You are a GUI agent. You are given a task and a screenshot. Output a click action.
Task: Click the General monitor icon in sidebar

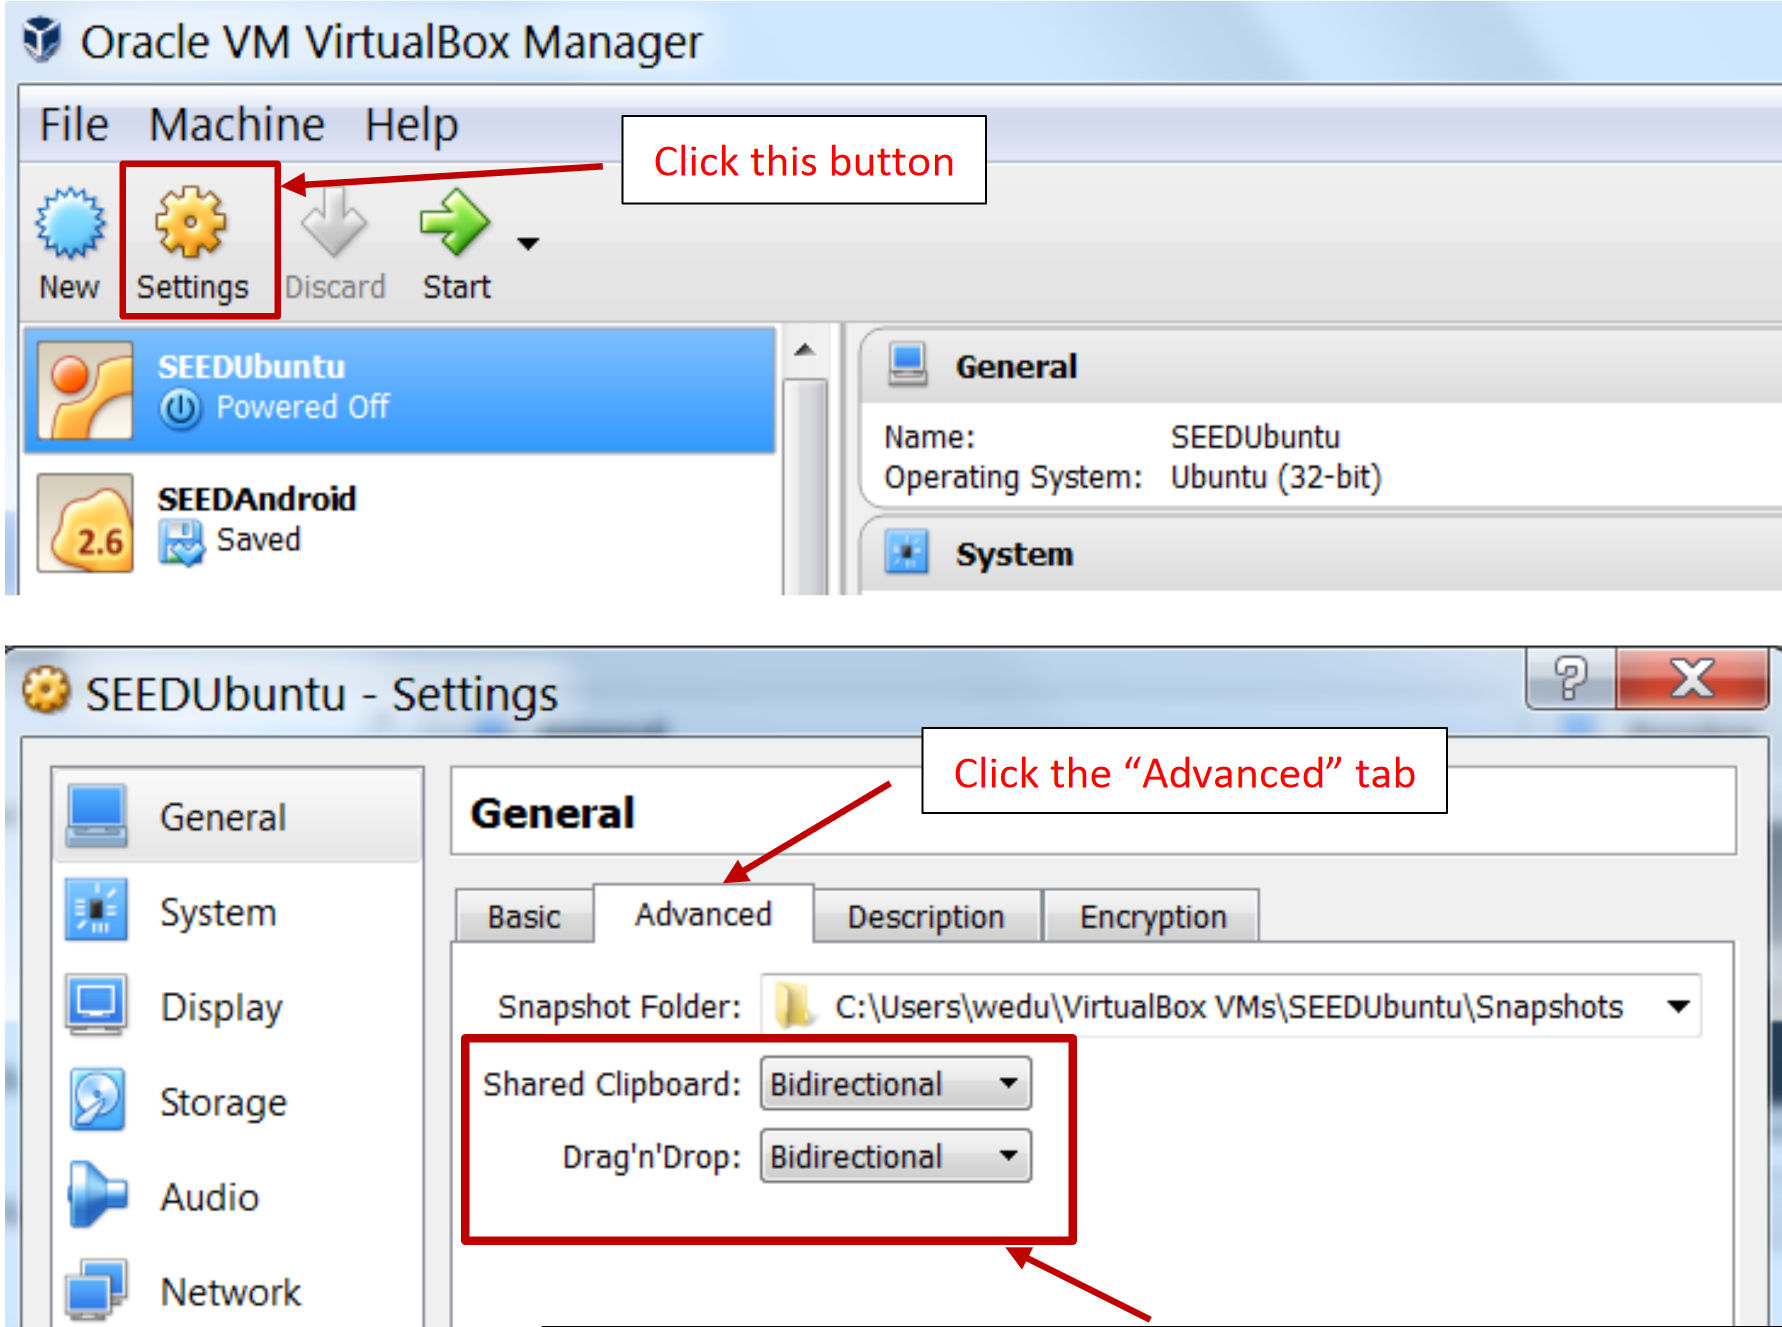[x=96, y=815]
